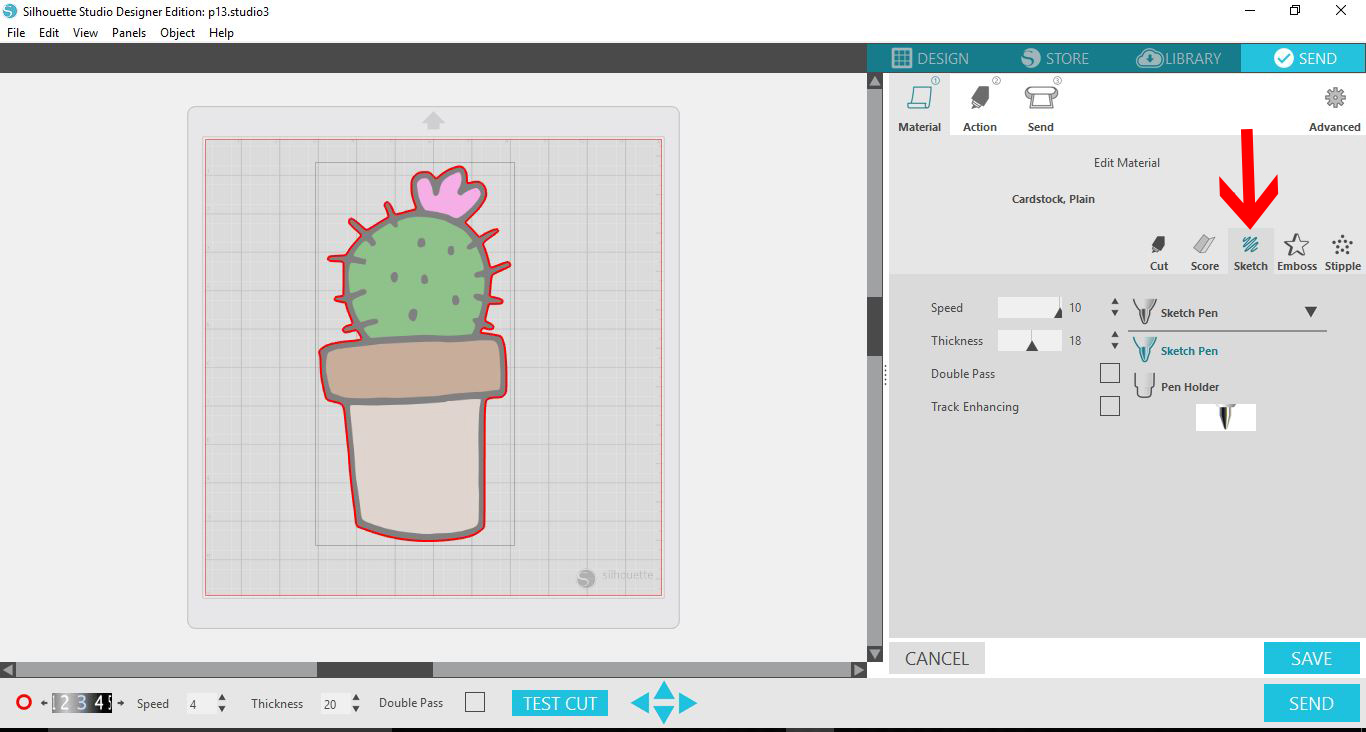Click the horizontal scrollbar thumb

(375, 669)
